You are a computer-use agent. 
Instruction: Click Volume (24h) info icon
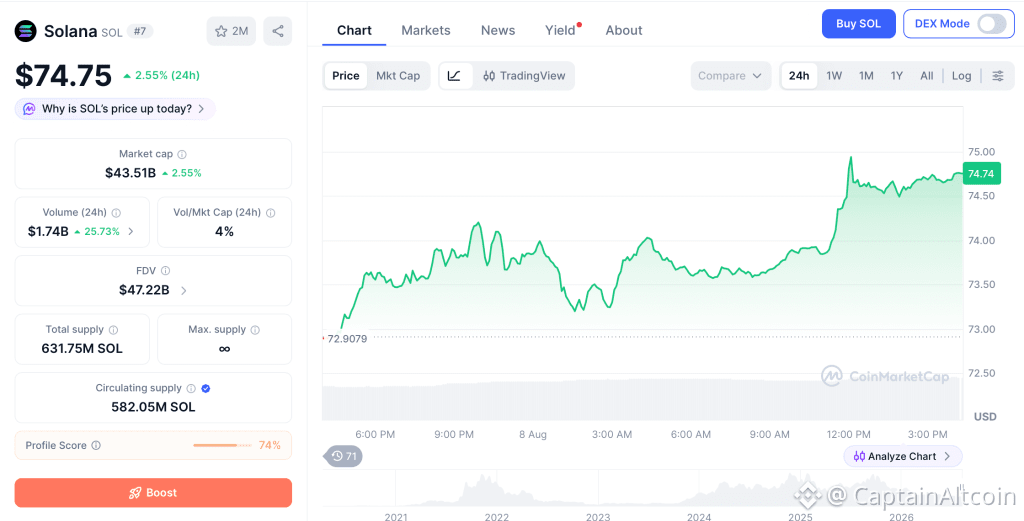116,213
